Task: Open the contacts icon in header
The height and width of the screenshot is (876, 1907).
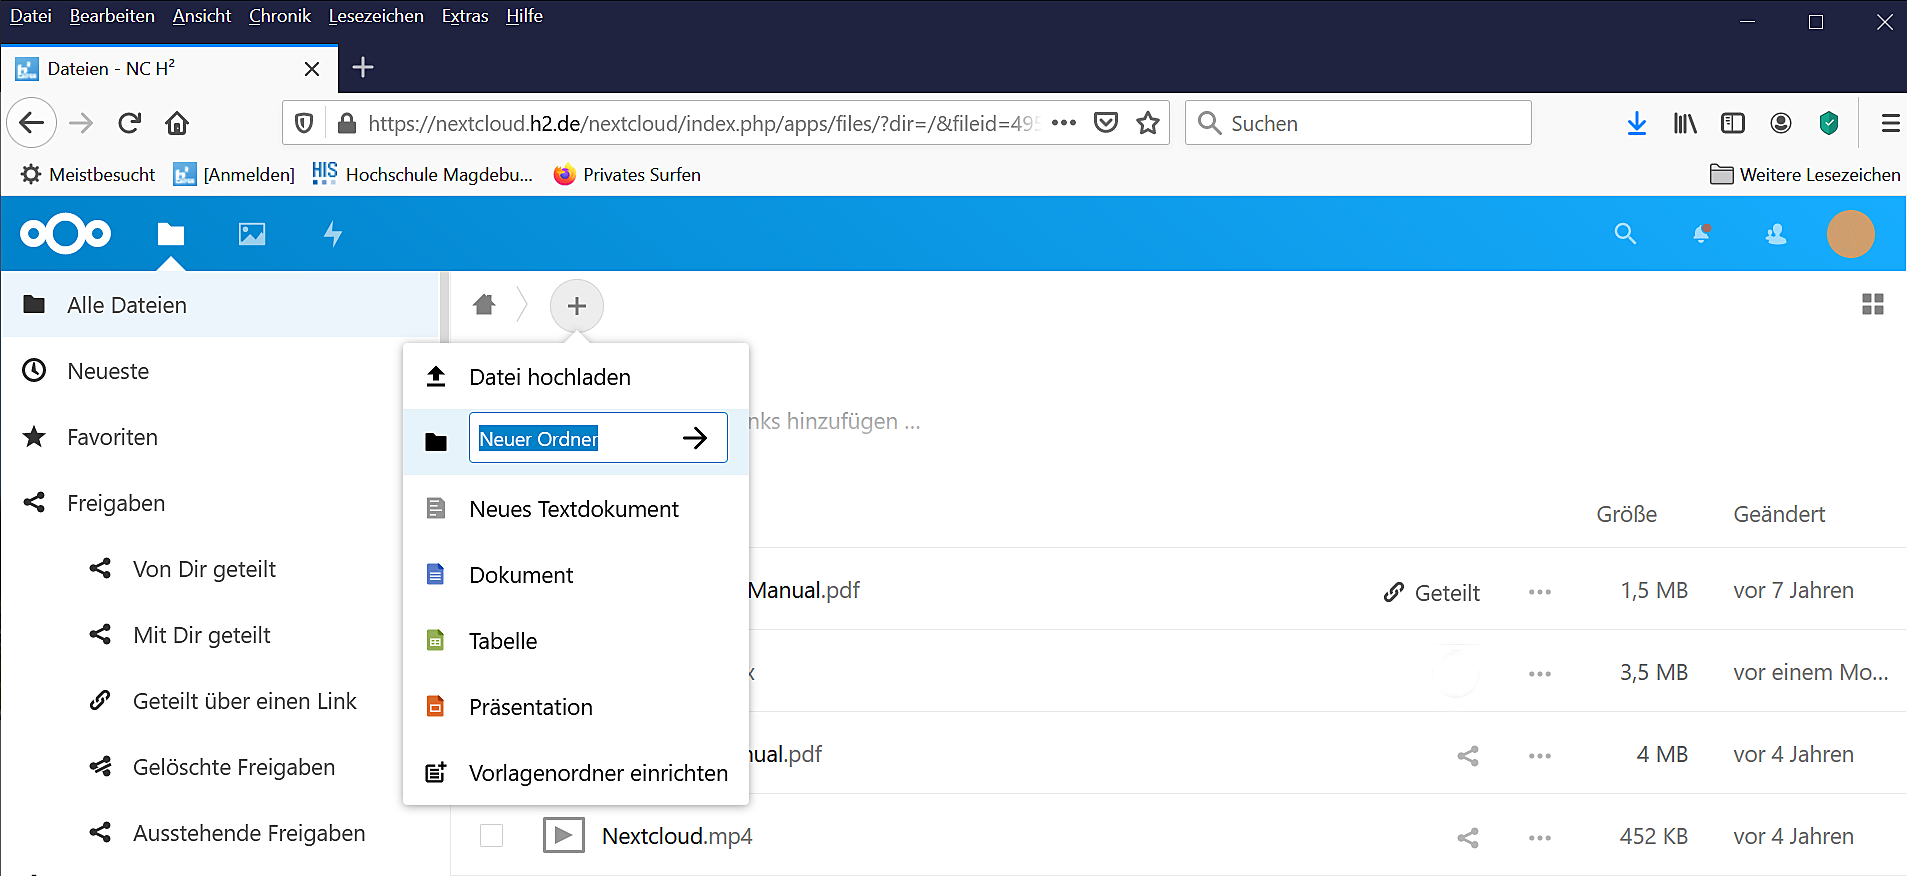Action: click(x=1776, y=234)
